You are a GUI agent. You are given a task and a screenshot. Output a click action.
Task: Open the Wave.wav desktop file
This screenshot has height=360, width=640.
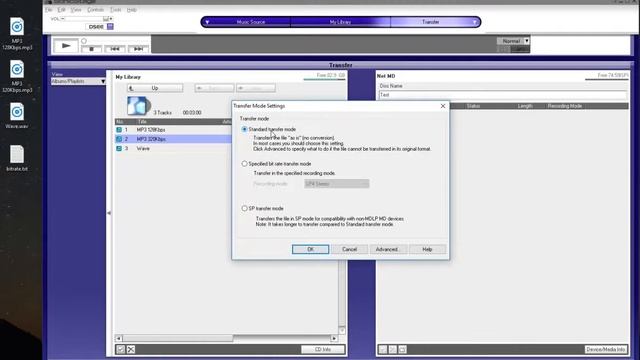click(17, 116)
